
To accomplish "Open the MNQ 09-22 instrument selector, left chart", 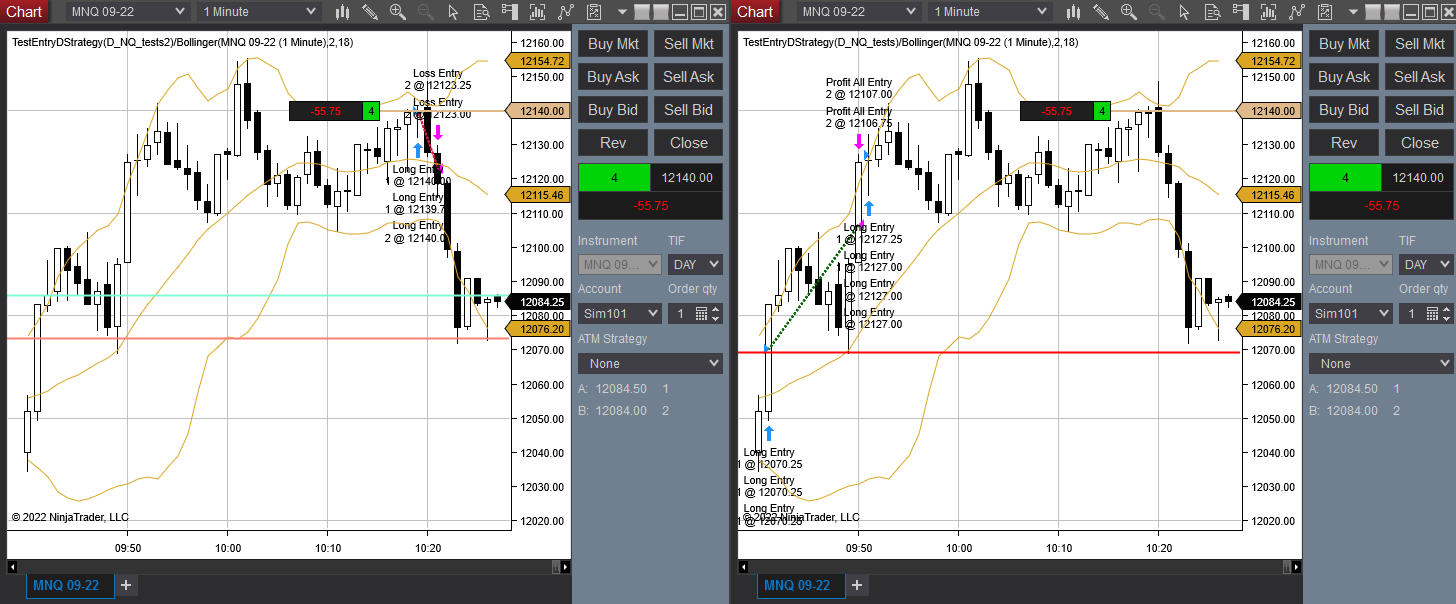I will pyautogui.click(x=127, y=12).
